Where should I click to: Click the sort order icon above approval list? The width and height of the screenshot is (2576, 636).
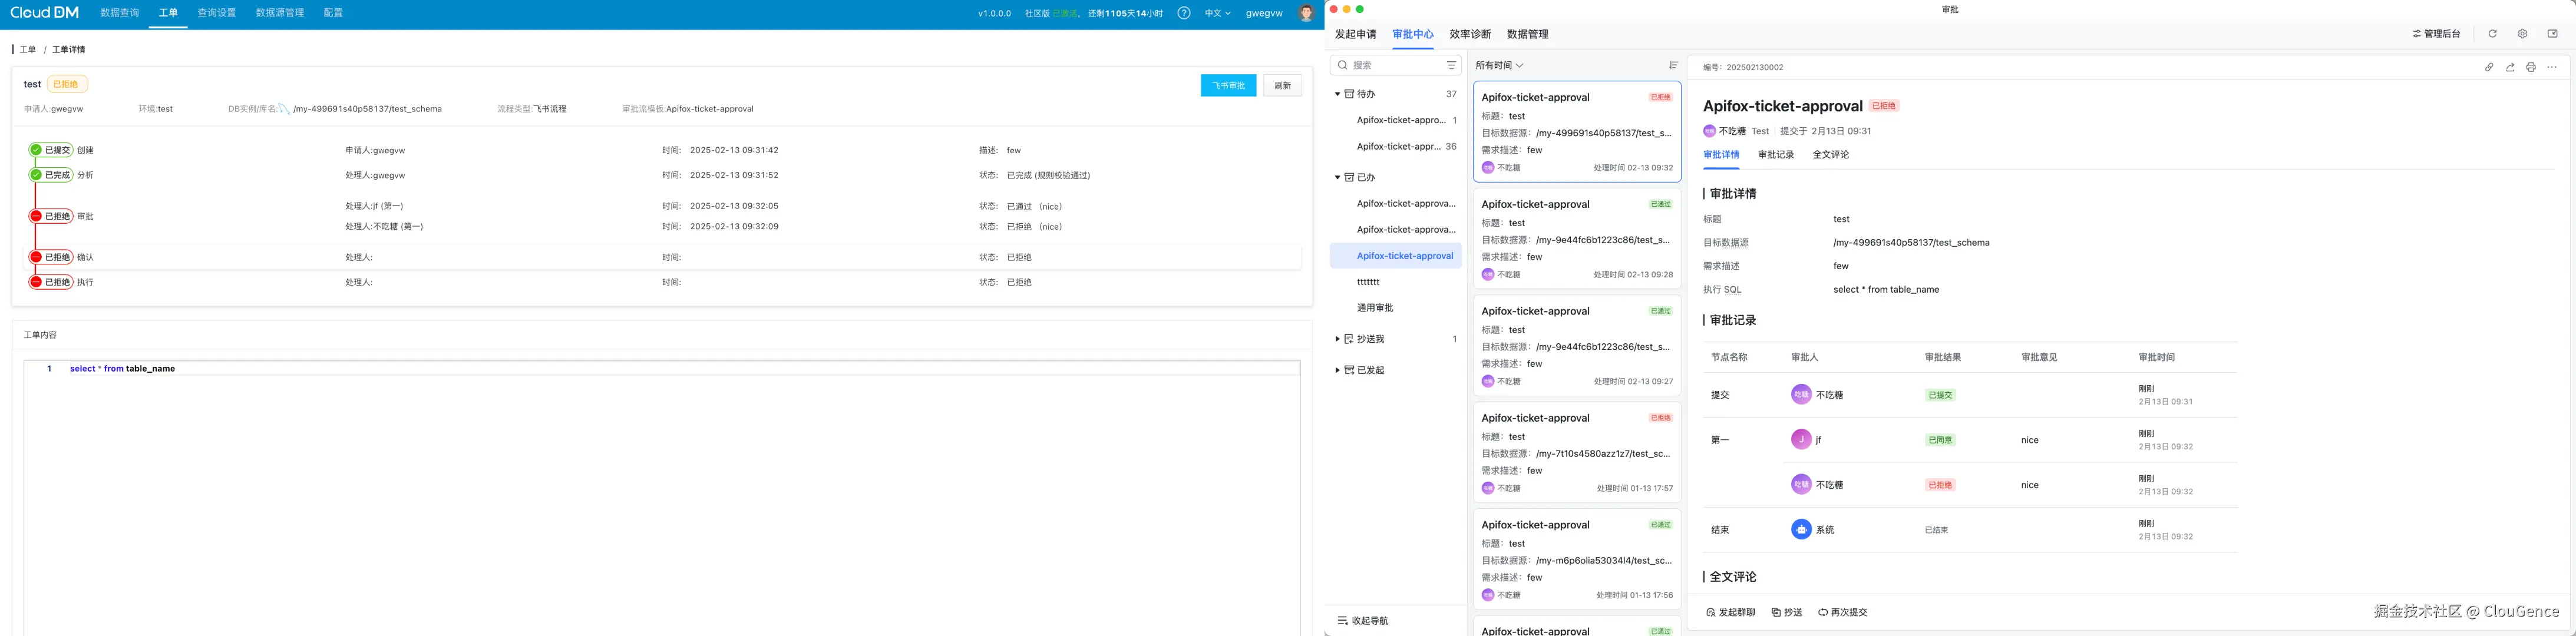[x=1673, y=65]
